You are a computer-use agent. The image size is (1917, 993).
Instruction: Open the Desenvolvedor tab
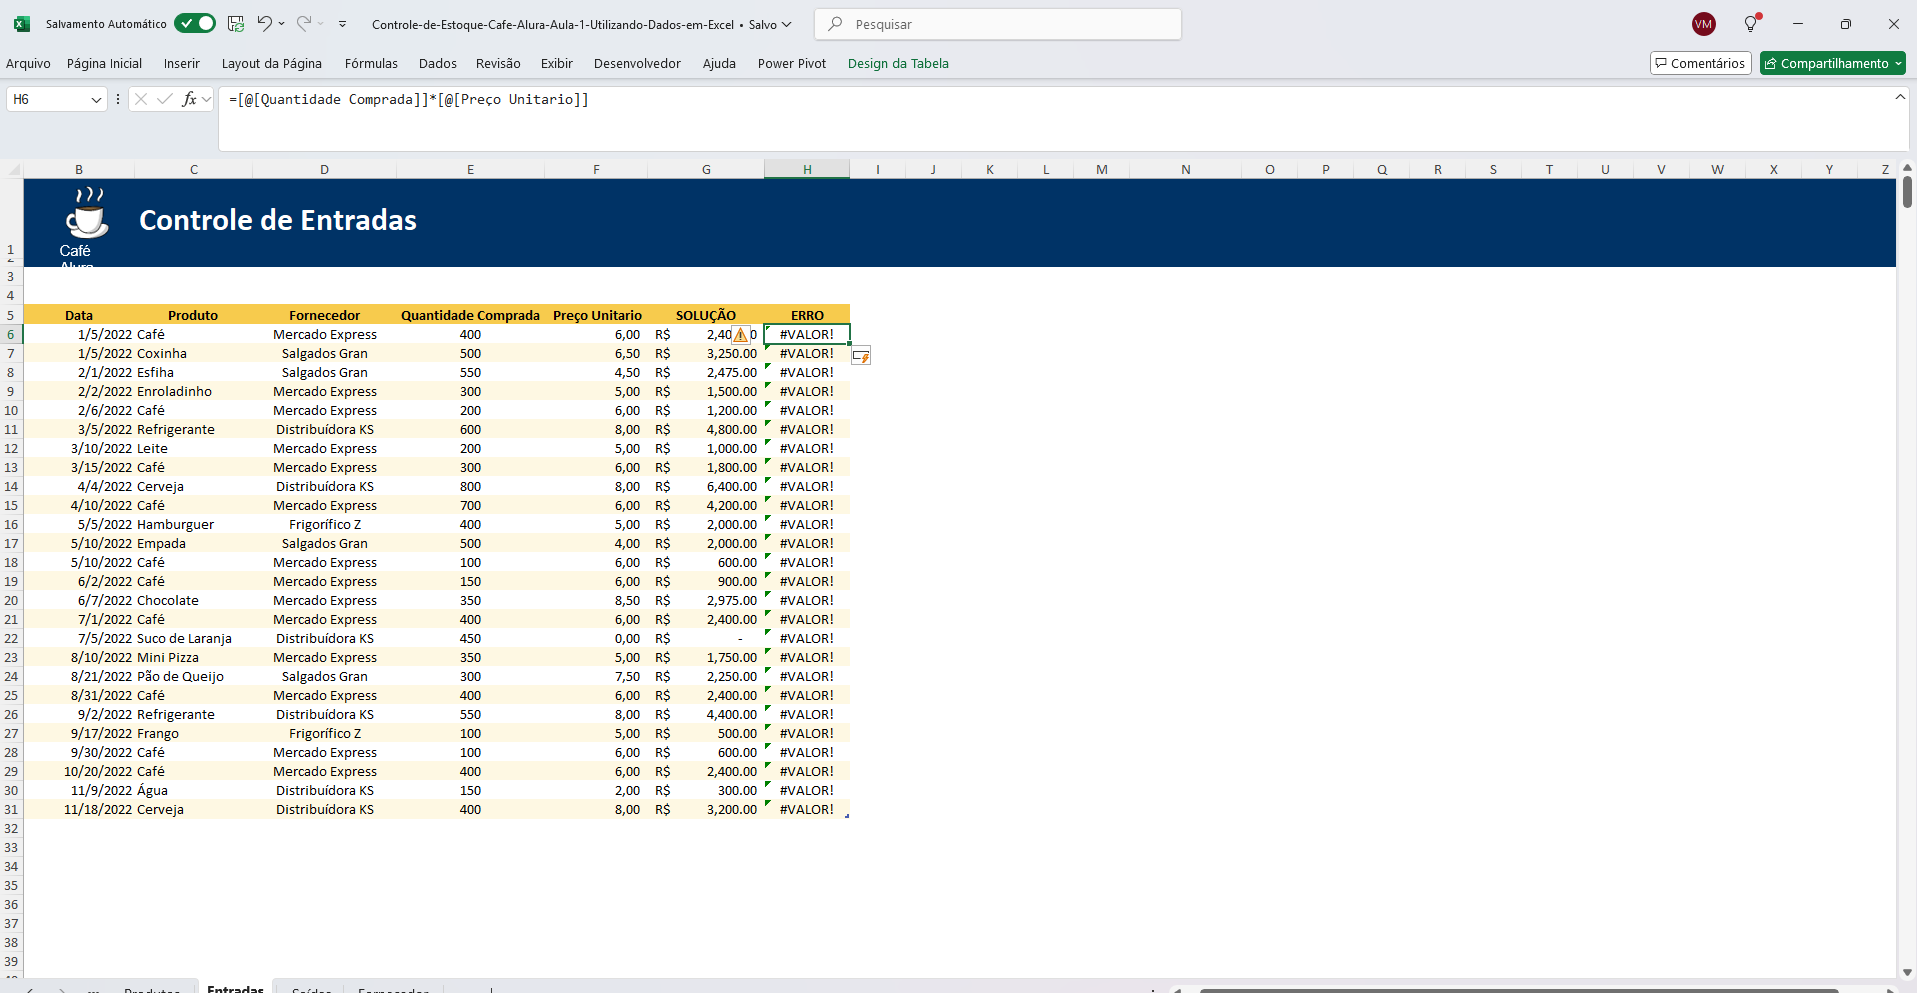(637, 63)
